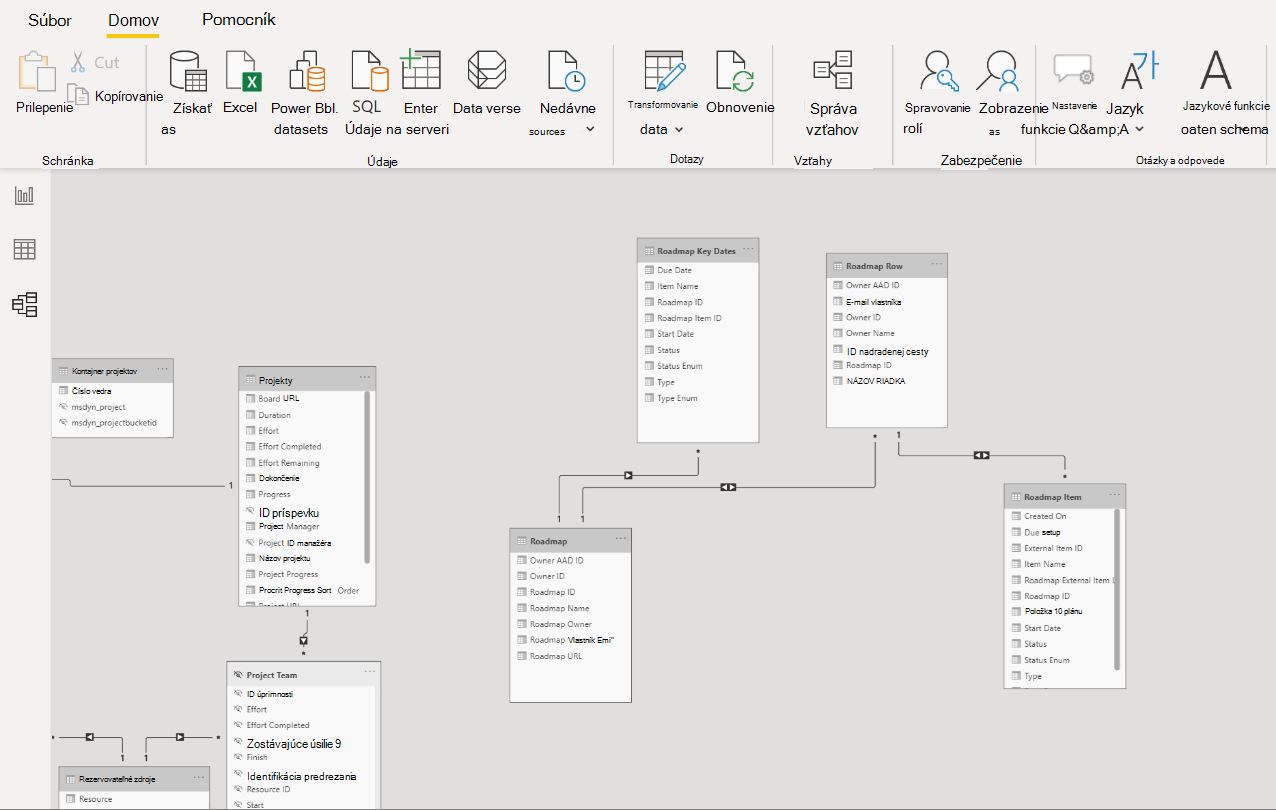This screenshot has width=1276, height=810.
Task: Open Roadmap table more options menu
Action: [x=621, y=540]
